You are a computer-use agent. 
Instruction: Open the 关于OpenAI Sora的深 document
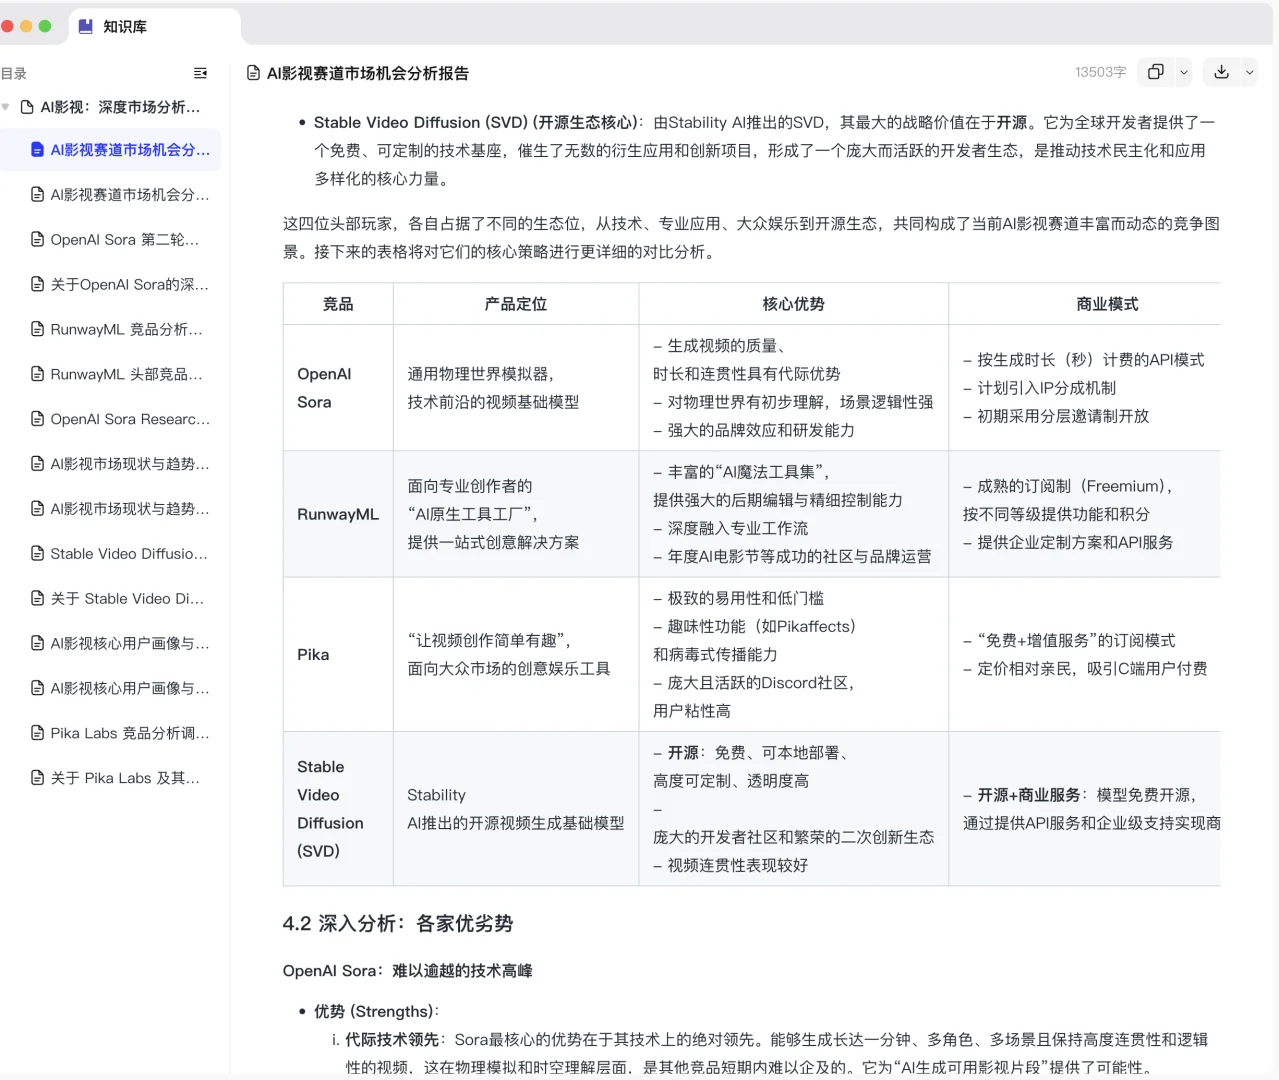122,284
